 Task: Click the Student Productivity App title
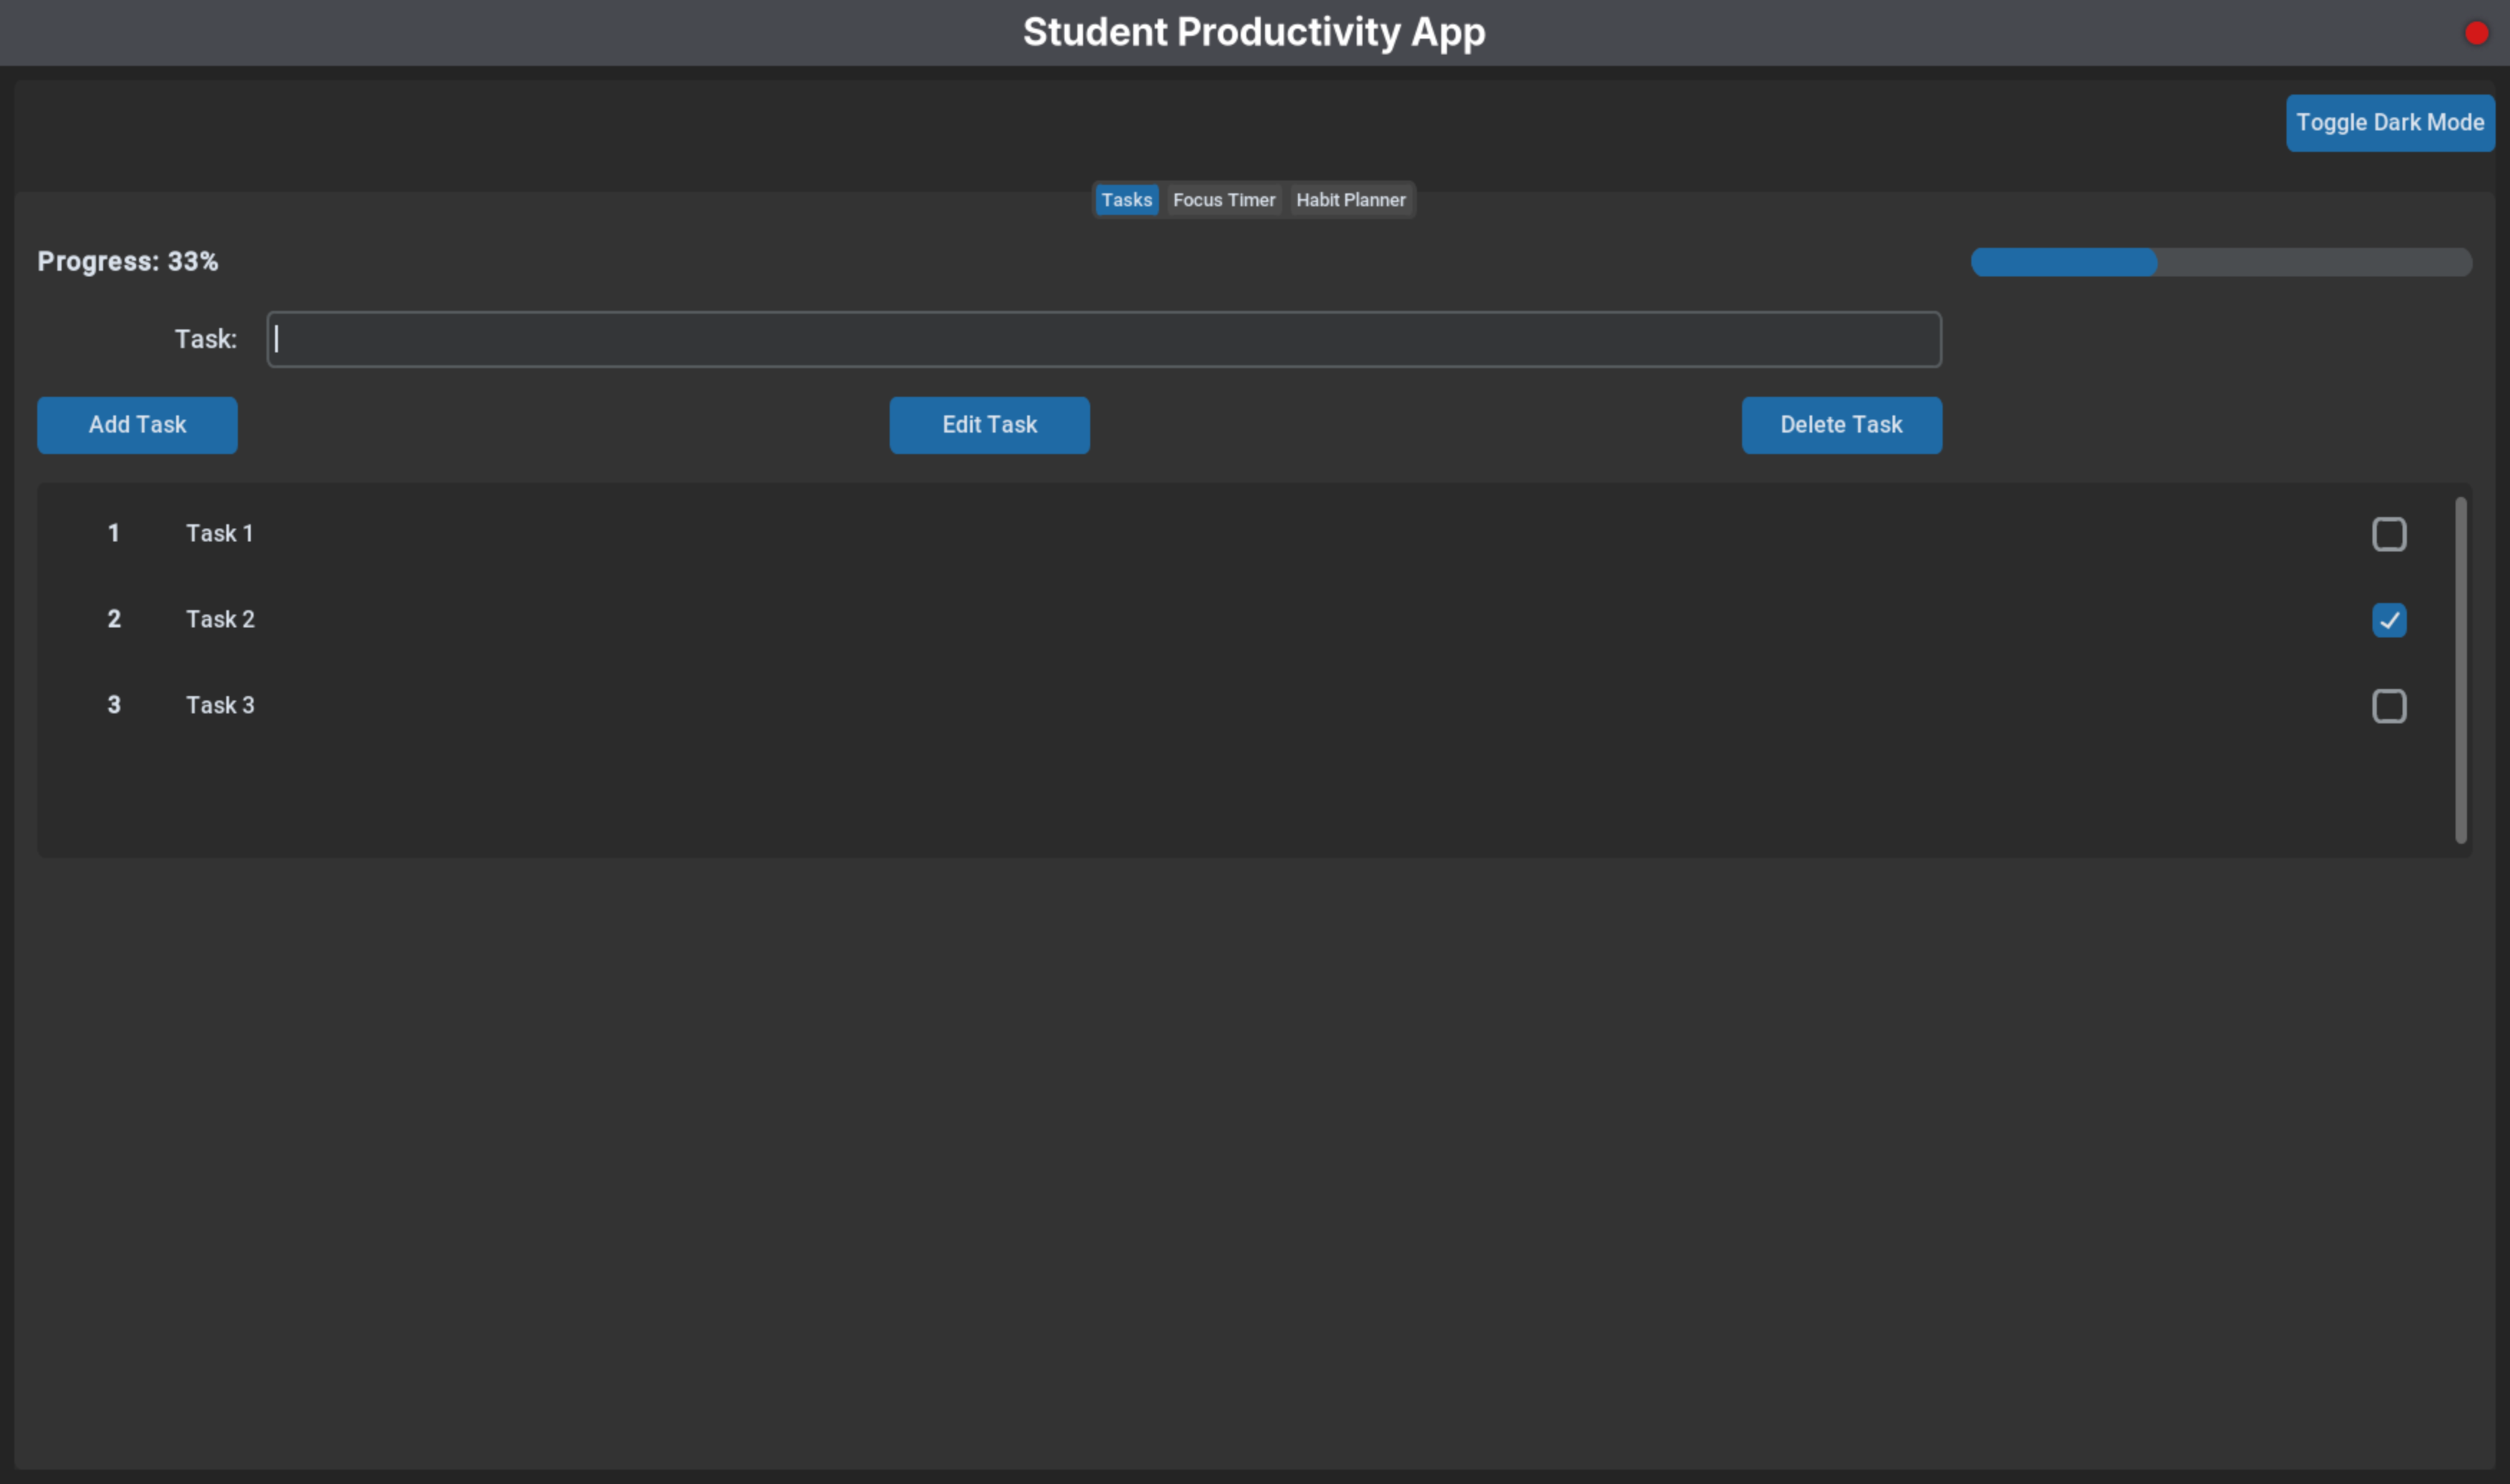[x=1254, y=32]
